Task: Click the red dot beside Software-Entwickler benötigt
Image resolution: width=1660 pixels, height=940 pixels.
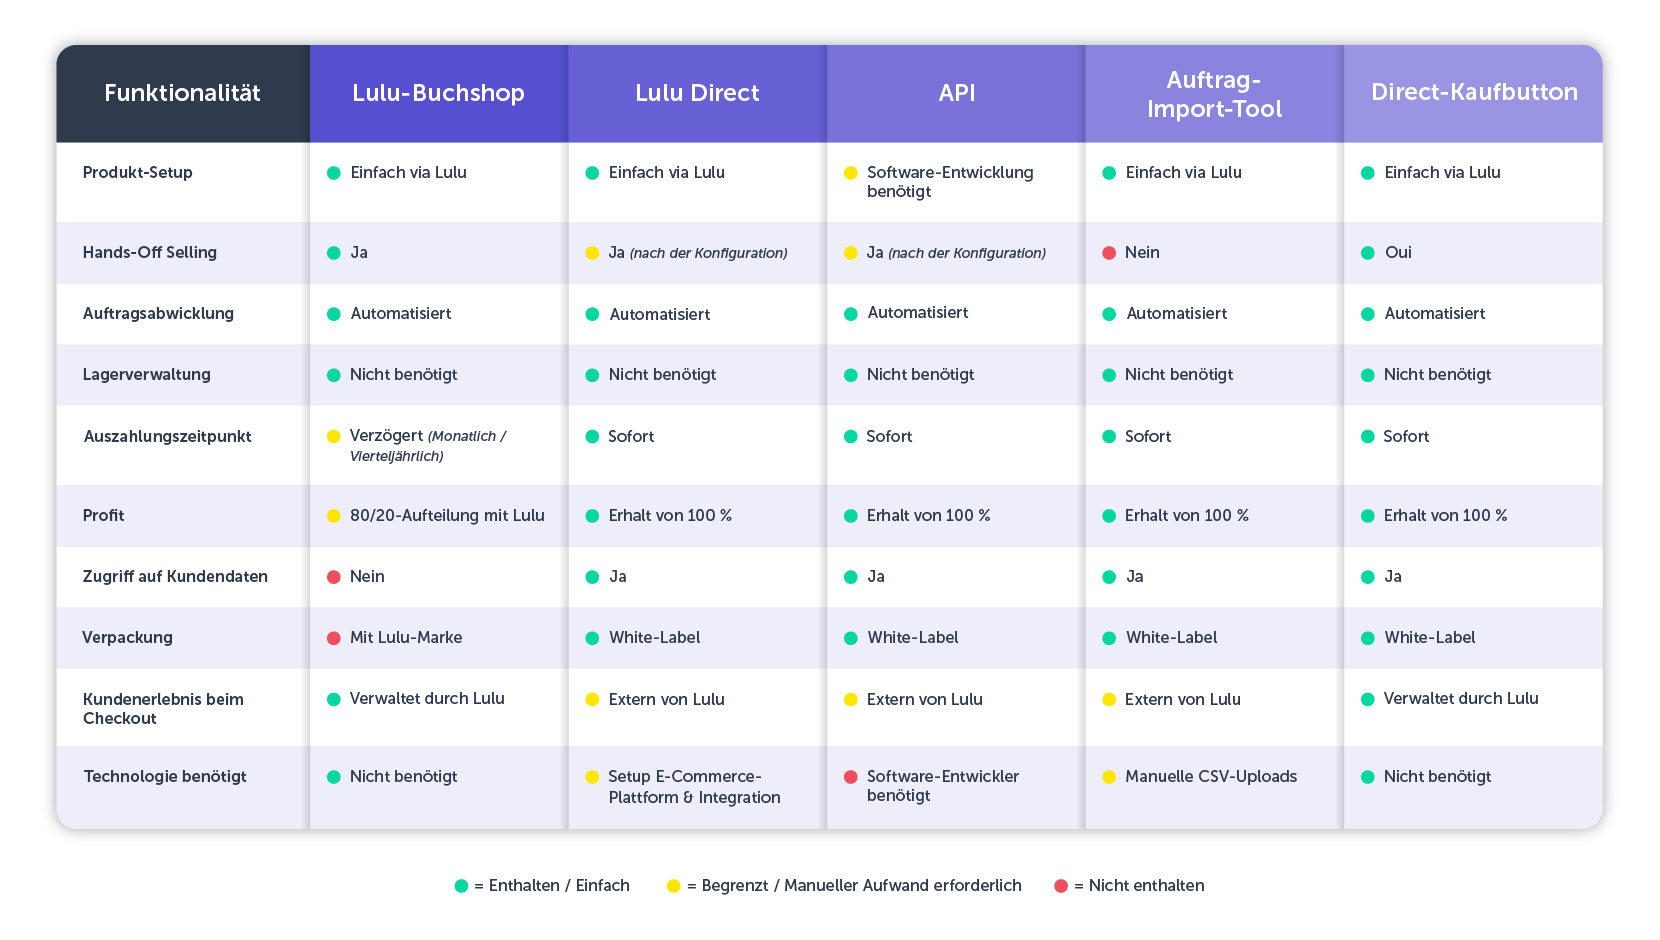Action: point(851,777)
